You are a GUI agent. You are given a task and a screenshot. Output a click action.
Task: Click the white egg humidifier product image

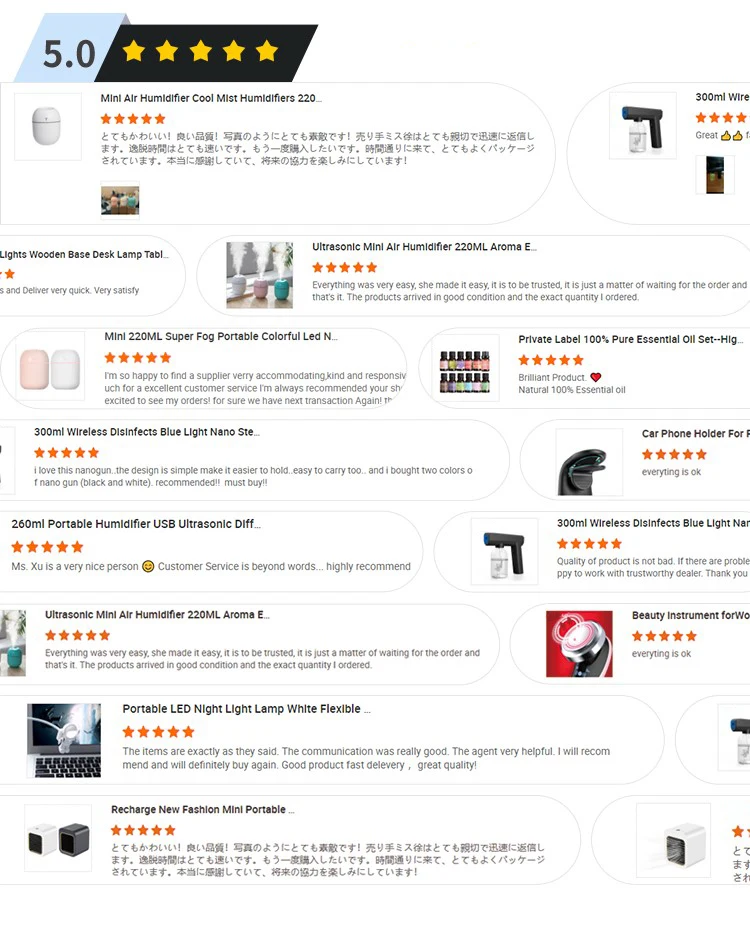click(48, 126)
